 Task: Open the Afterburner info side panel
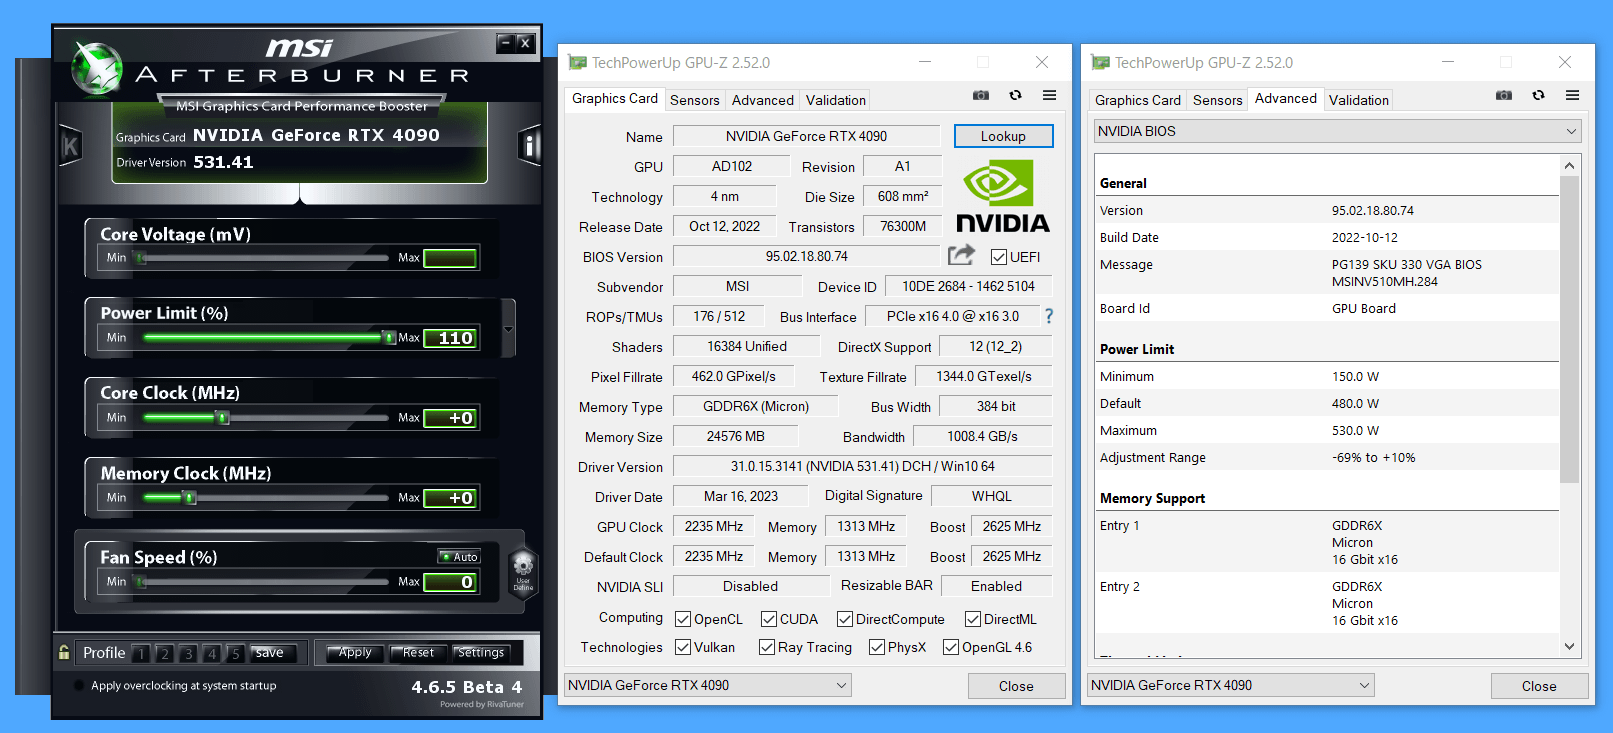pyautogui.click(x=529, y=146)
